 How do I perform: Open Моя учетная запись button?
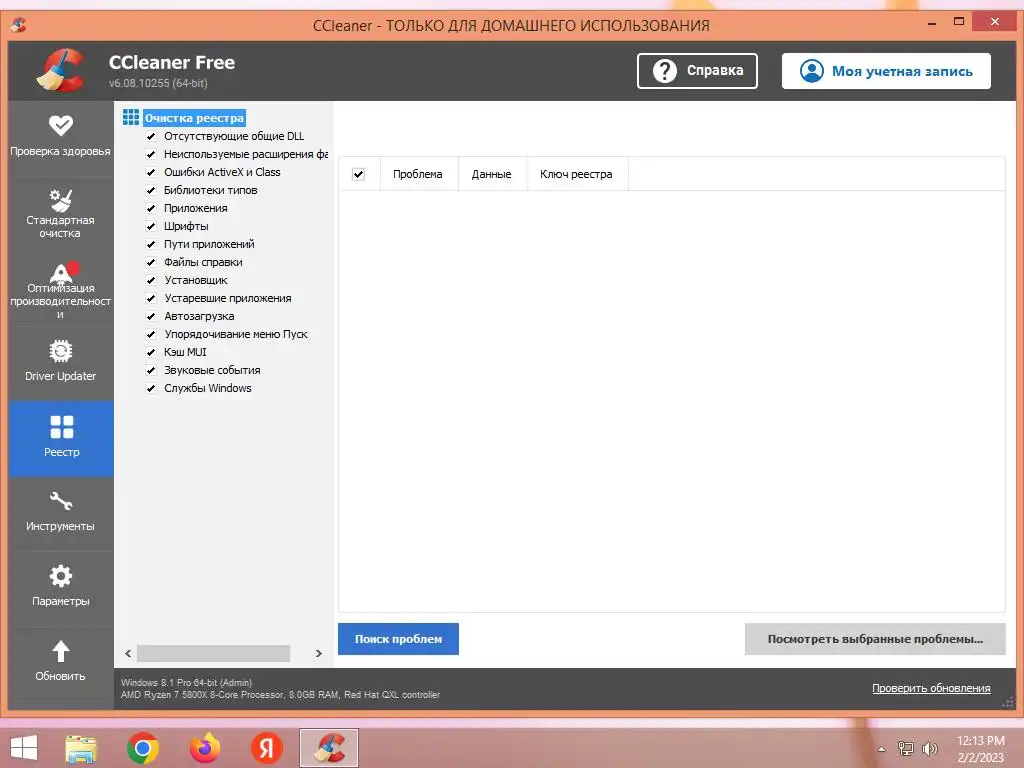(886, 71)
